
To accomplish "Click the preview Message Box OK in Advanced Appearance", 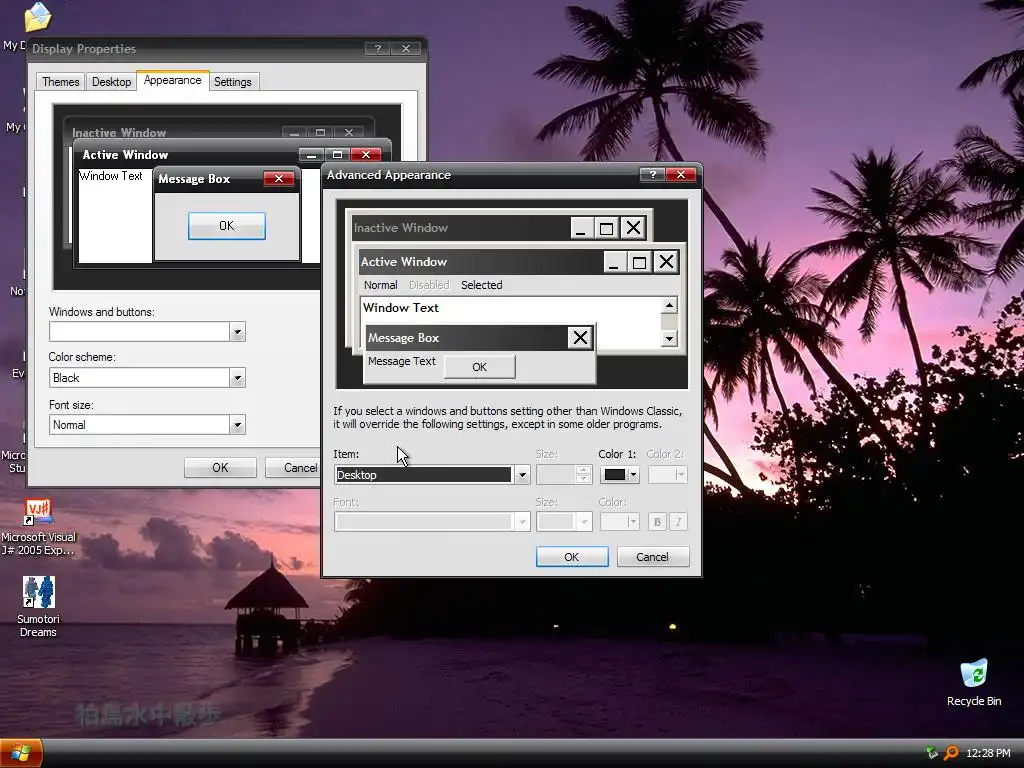I will pos(479,367).
